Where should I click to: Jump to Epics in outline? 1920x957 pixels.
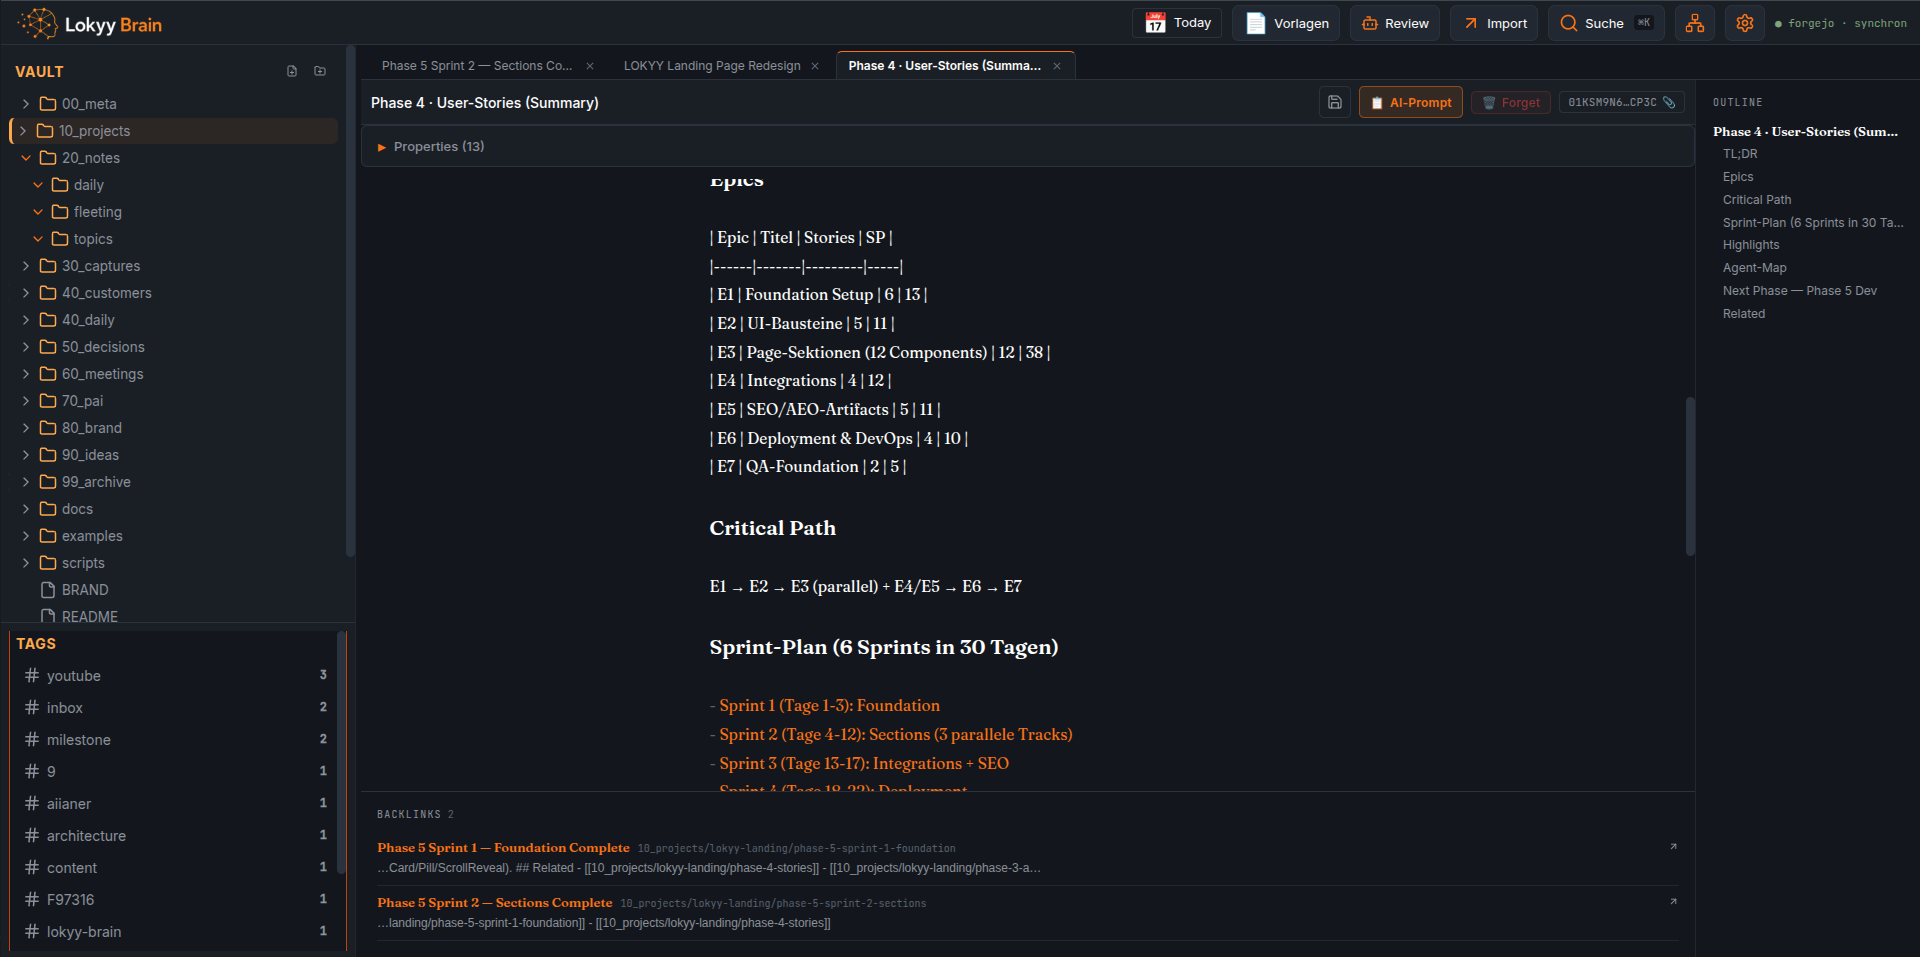click(x=1738, y=177)
